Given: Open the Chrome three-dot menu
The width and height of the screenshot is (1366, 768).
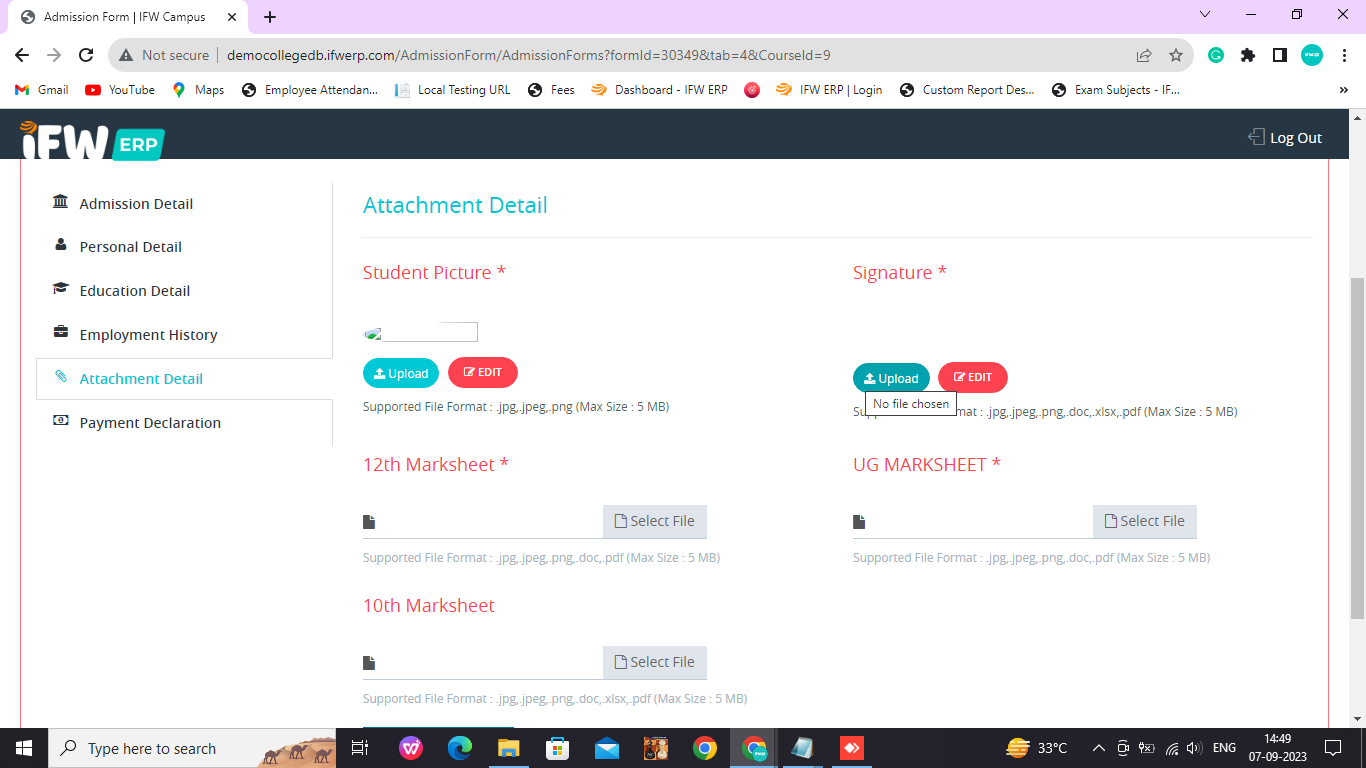Looking at the screenshot, I should click(1343, 55).
